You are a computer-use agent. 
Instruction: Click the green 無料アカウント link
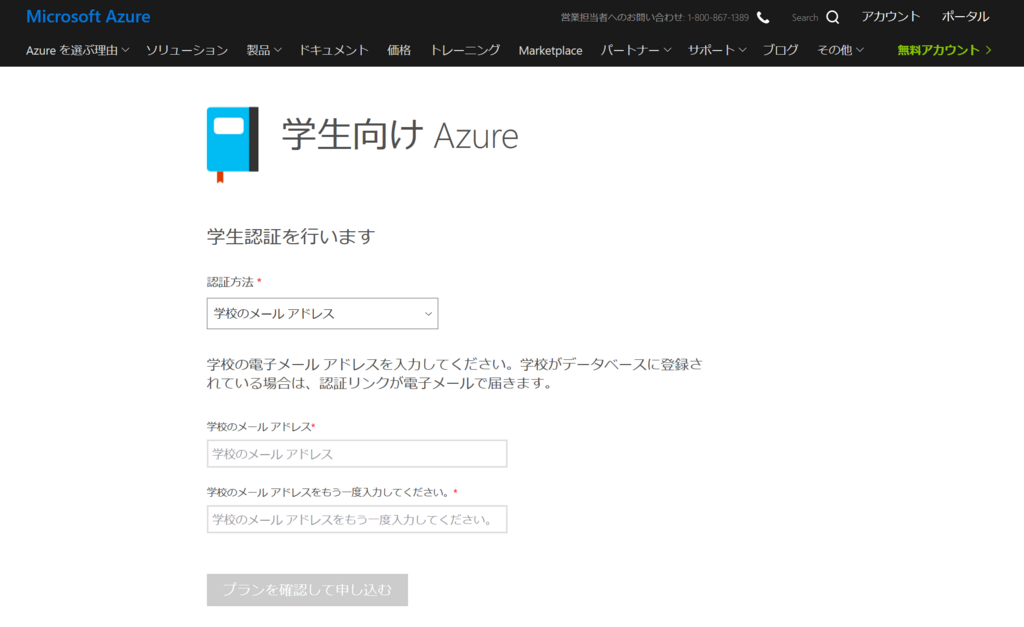tap(944, 50)
